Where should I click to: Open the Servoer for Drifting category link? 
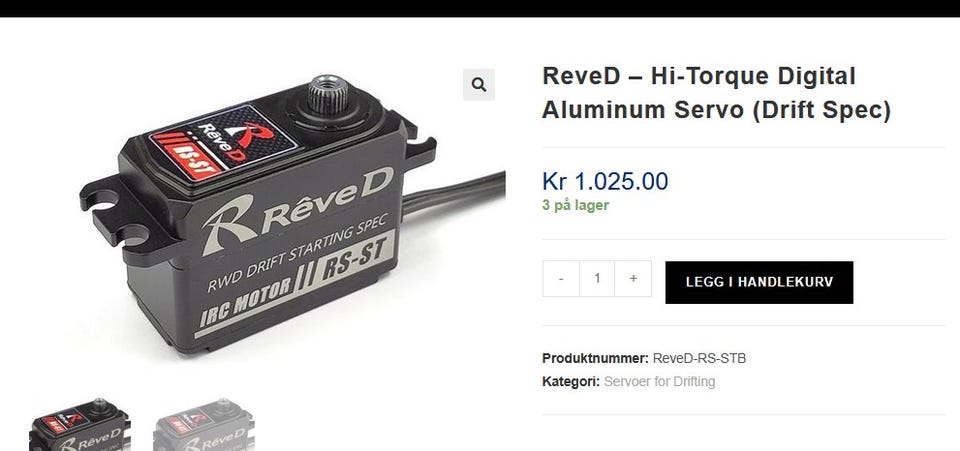(659, 382)
